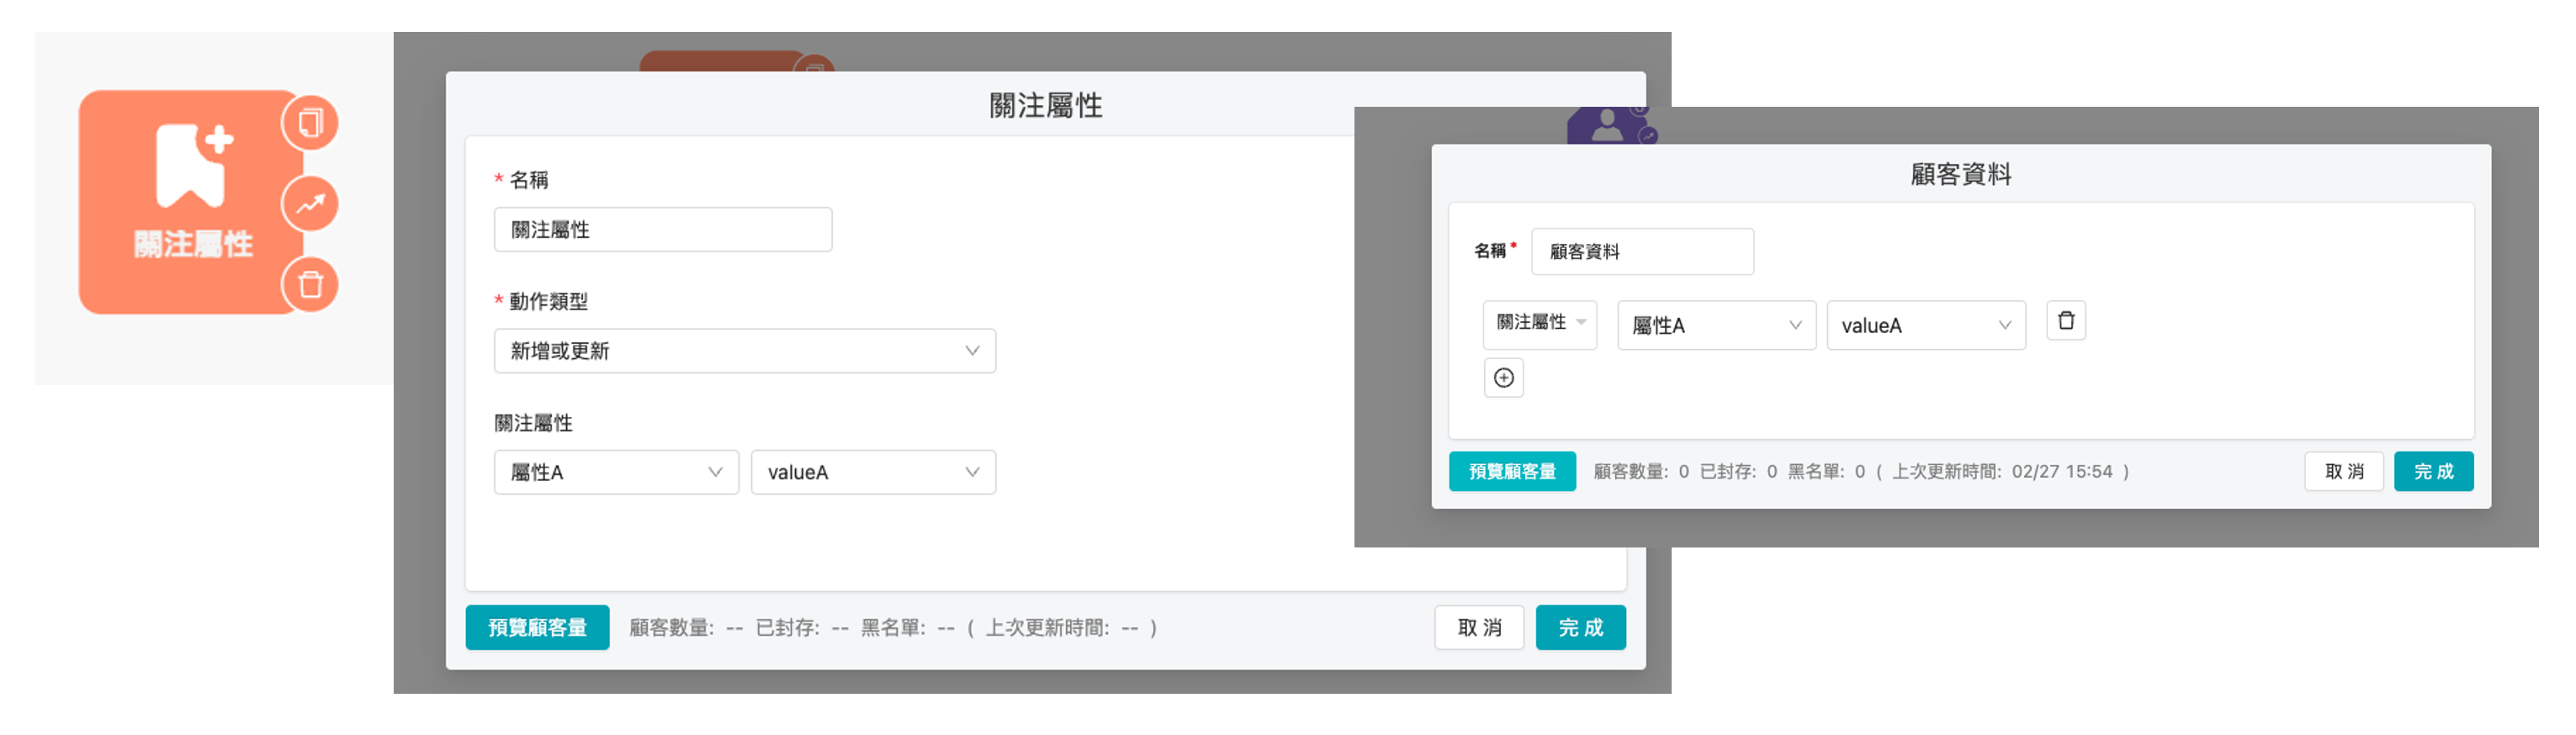The width and height of the screenshot is (2576, 735).
Task: Open the valueA dropdown in the 關注屬性 dialog
Action: click(873, 472)
